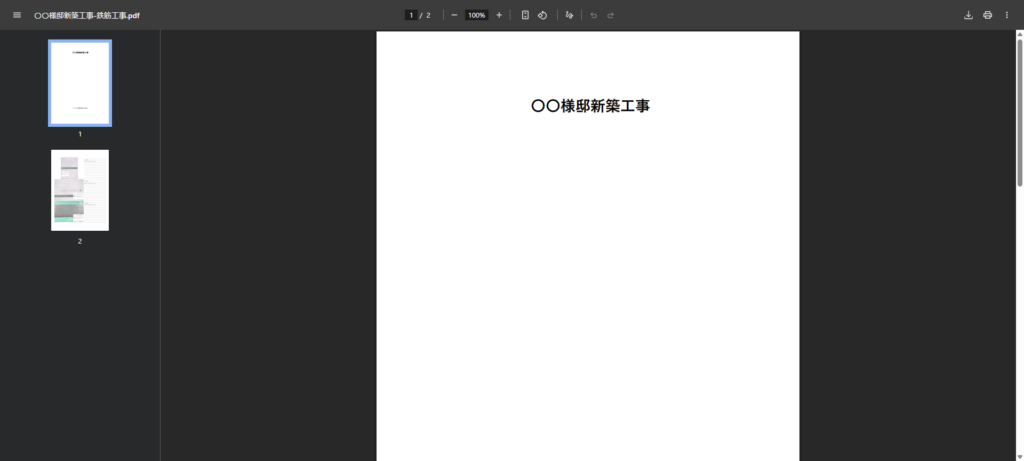Image resolution: width=1024 pixels, height=461 pixels.
Task: Select the page 1 thumbnail
Action: pyautogui.click(x=80, y=83)
